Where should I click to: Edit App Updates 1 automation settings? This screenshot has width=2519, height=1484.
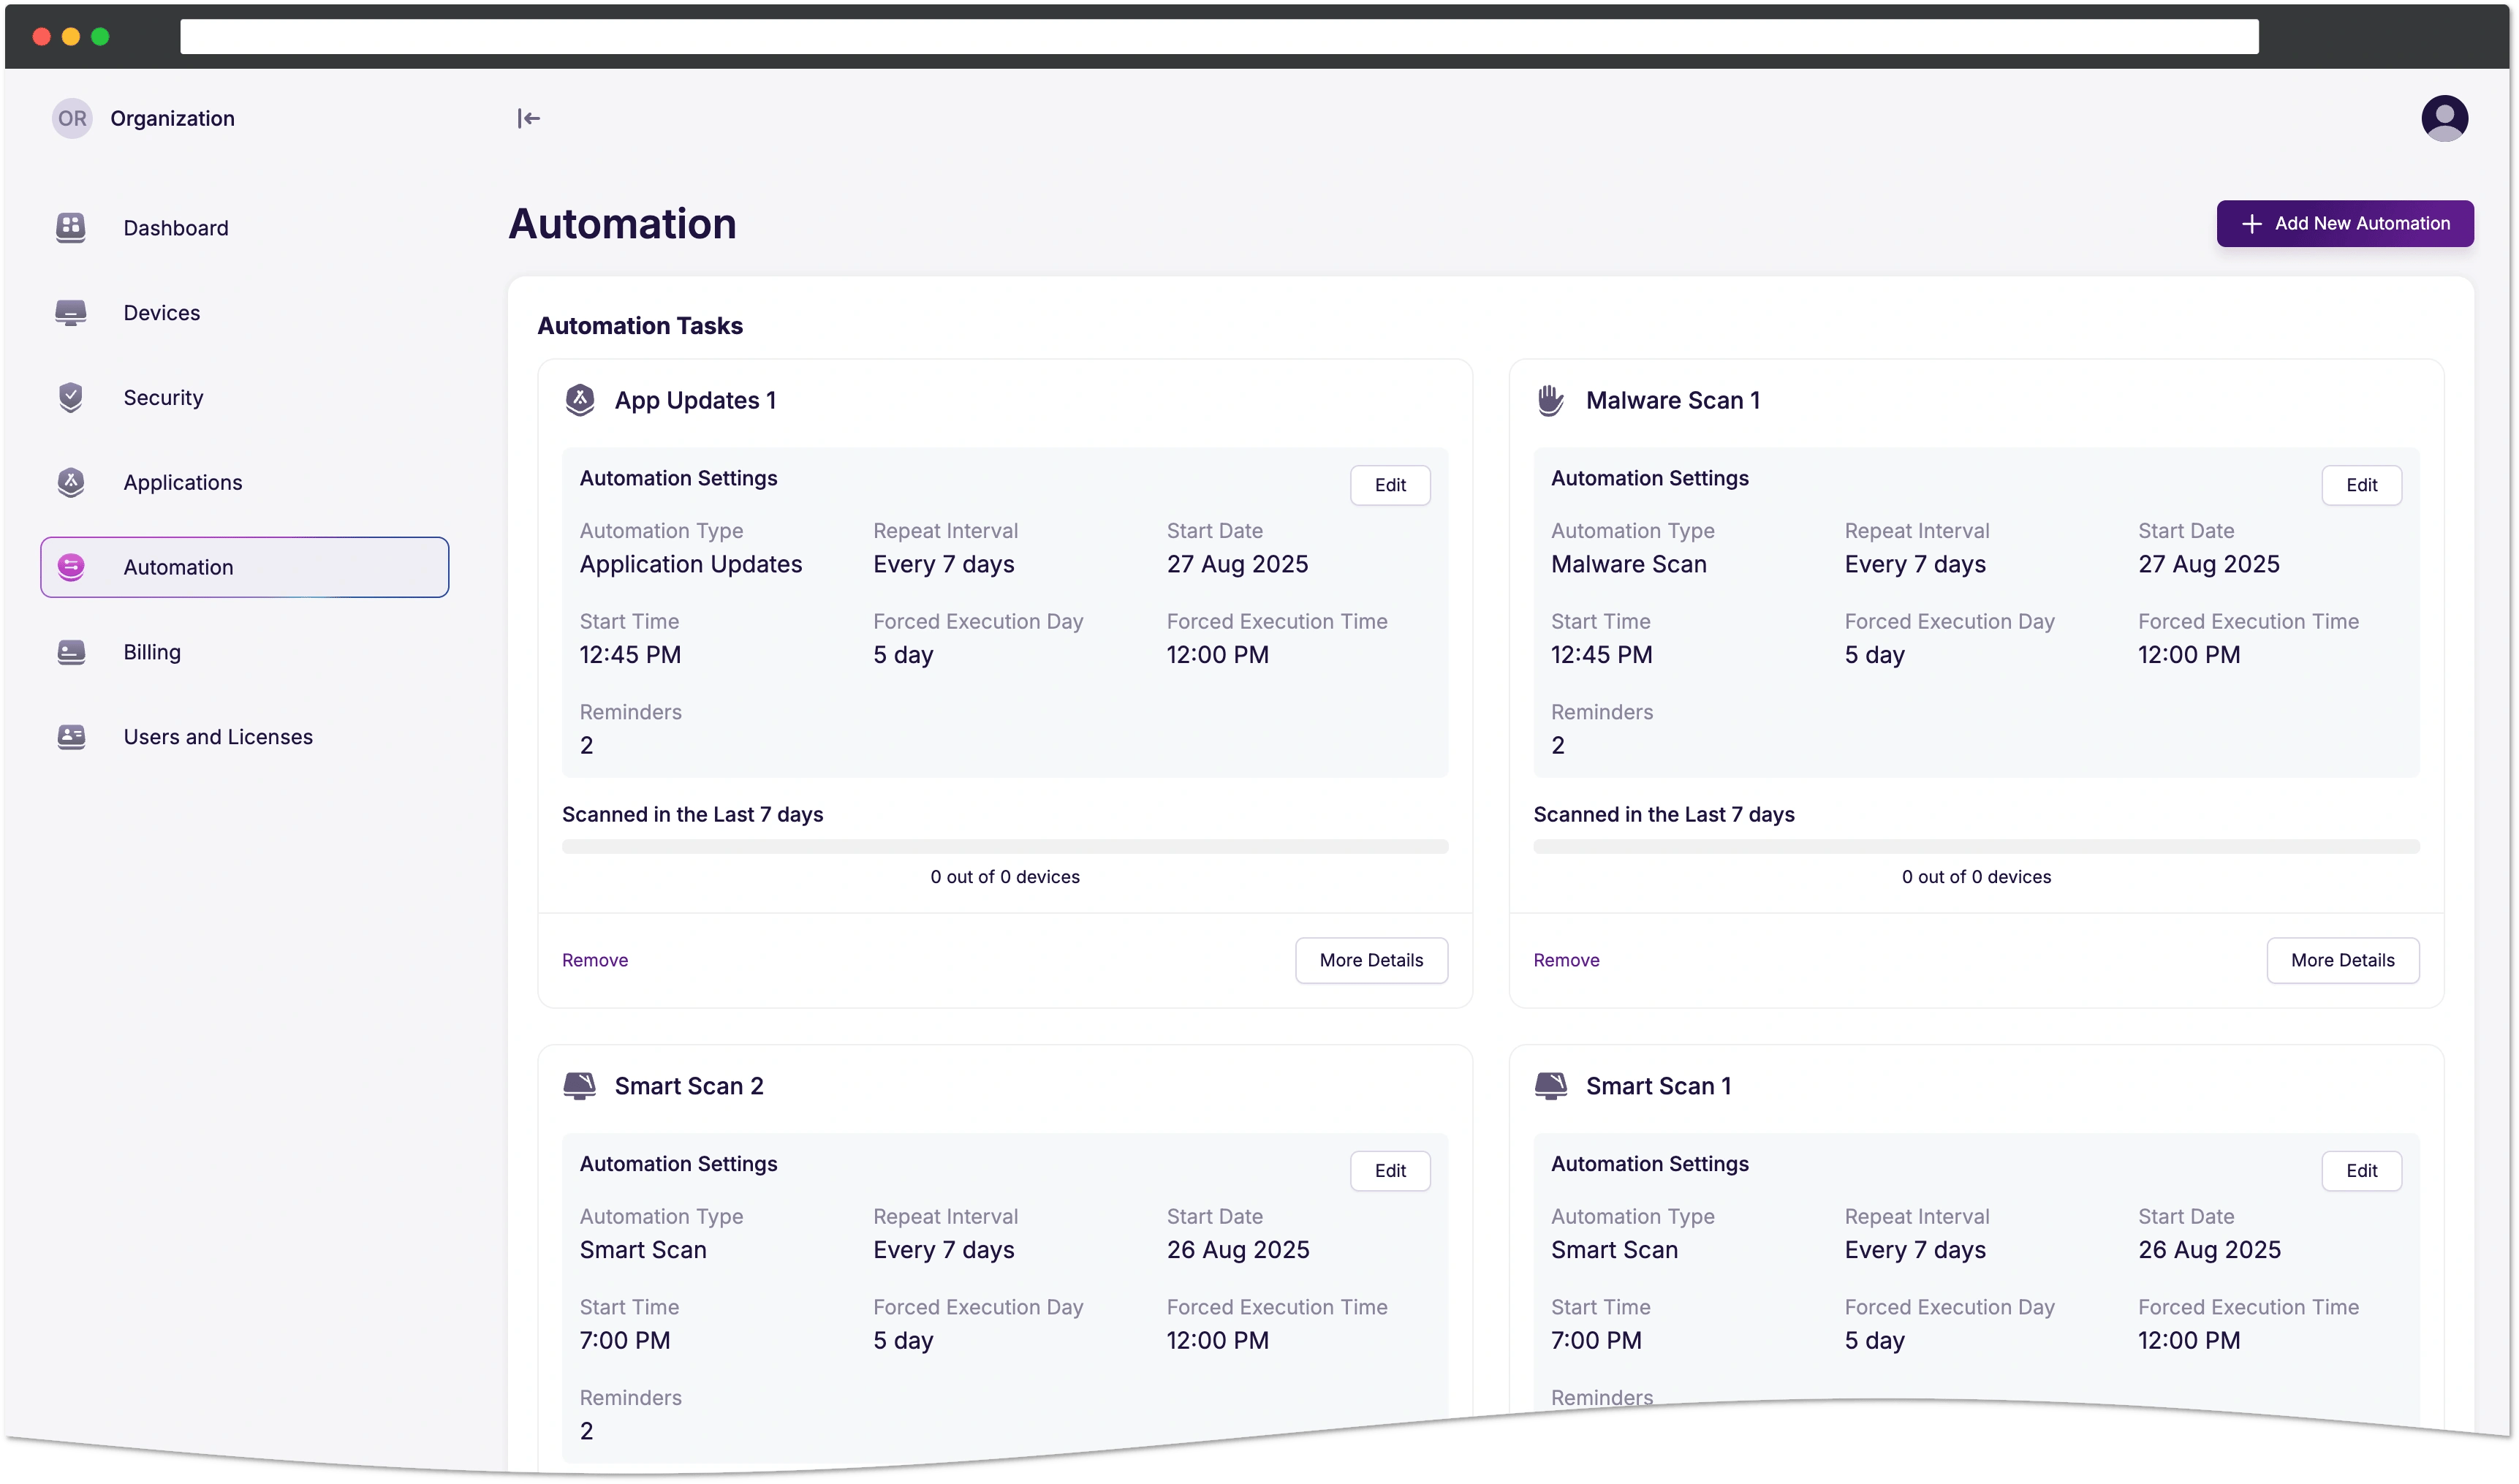tap(1389, 485)
